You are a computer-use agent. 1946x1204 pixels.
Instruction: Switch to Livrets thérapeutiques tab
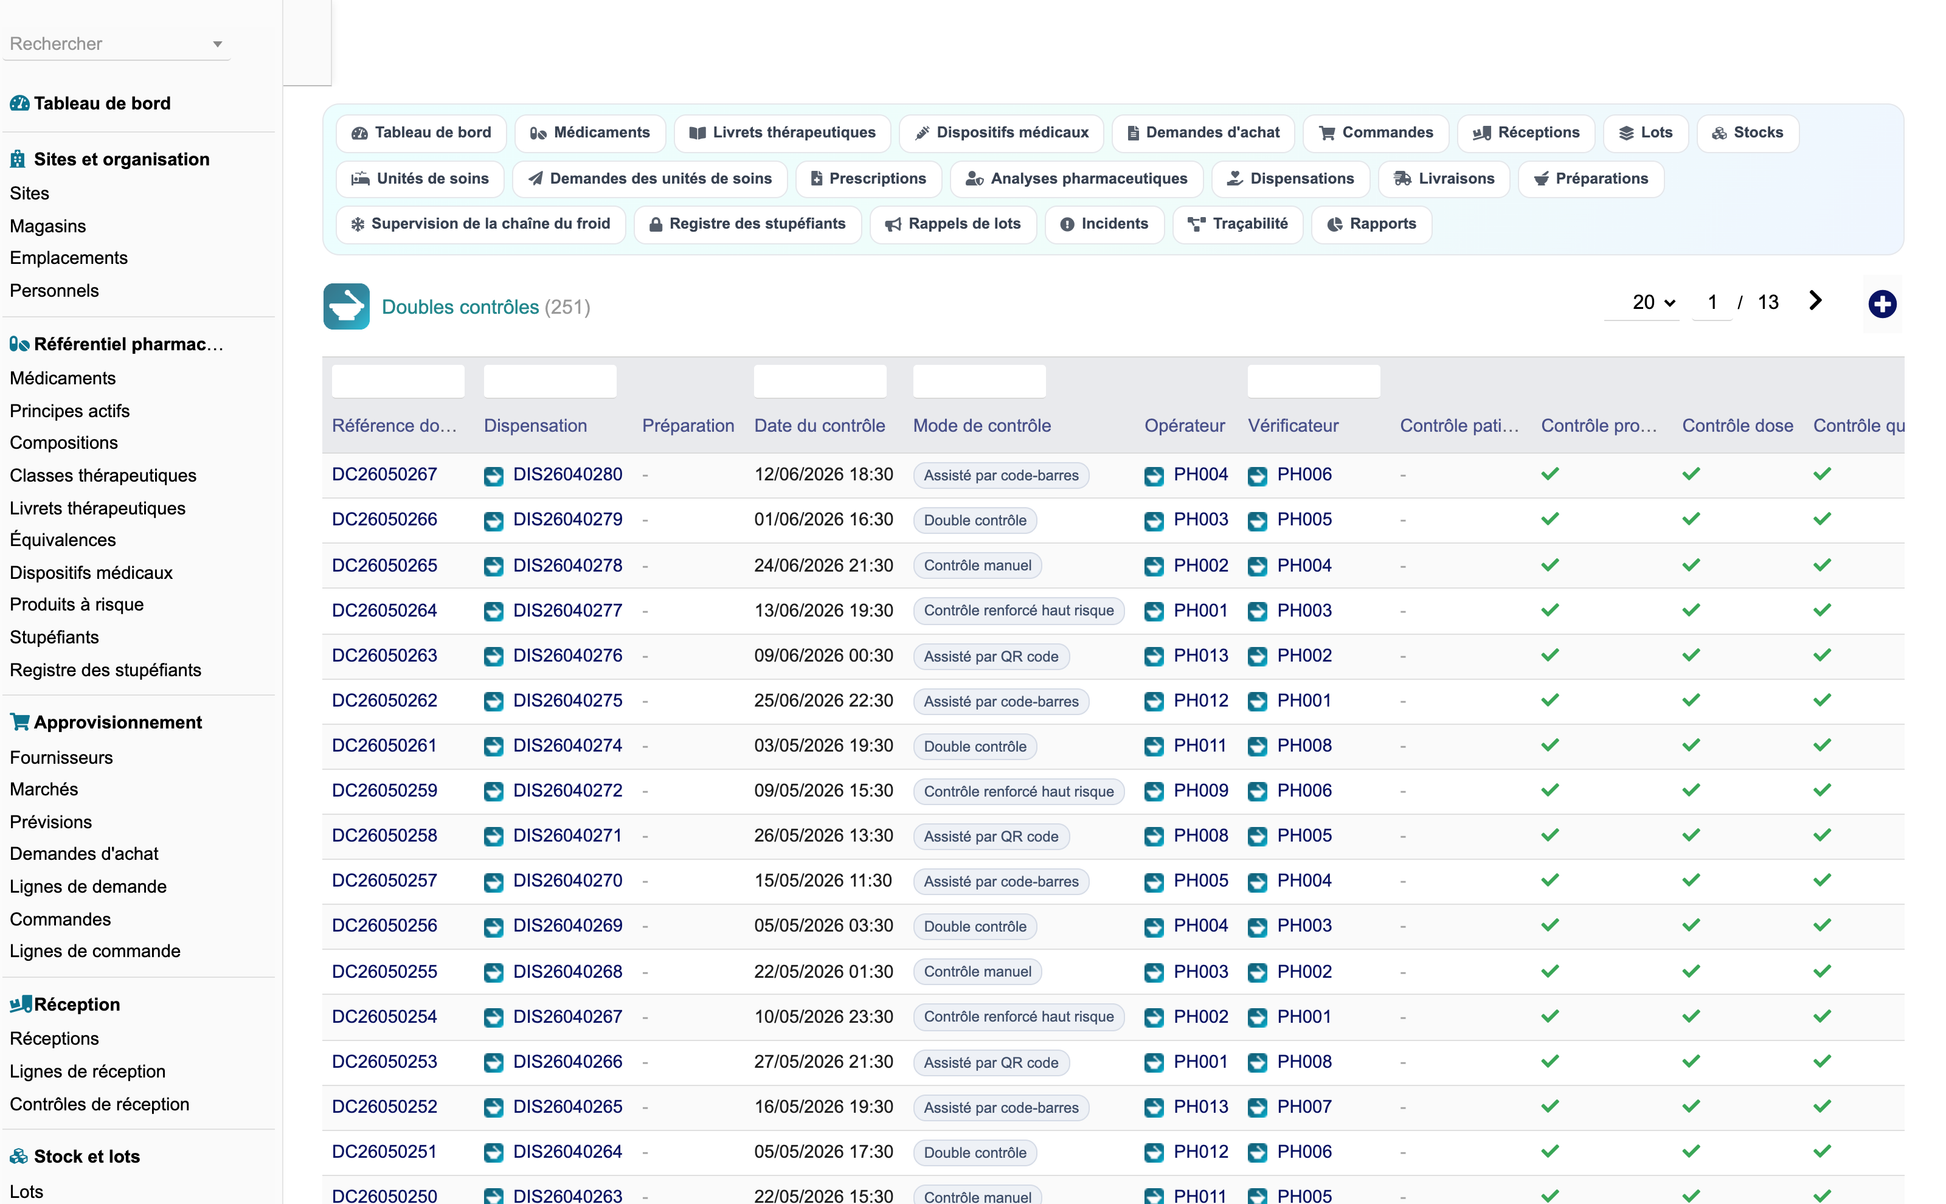click(x=783, y=133)
